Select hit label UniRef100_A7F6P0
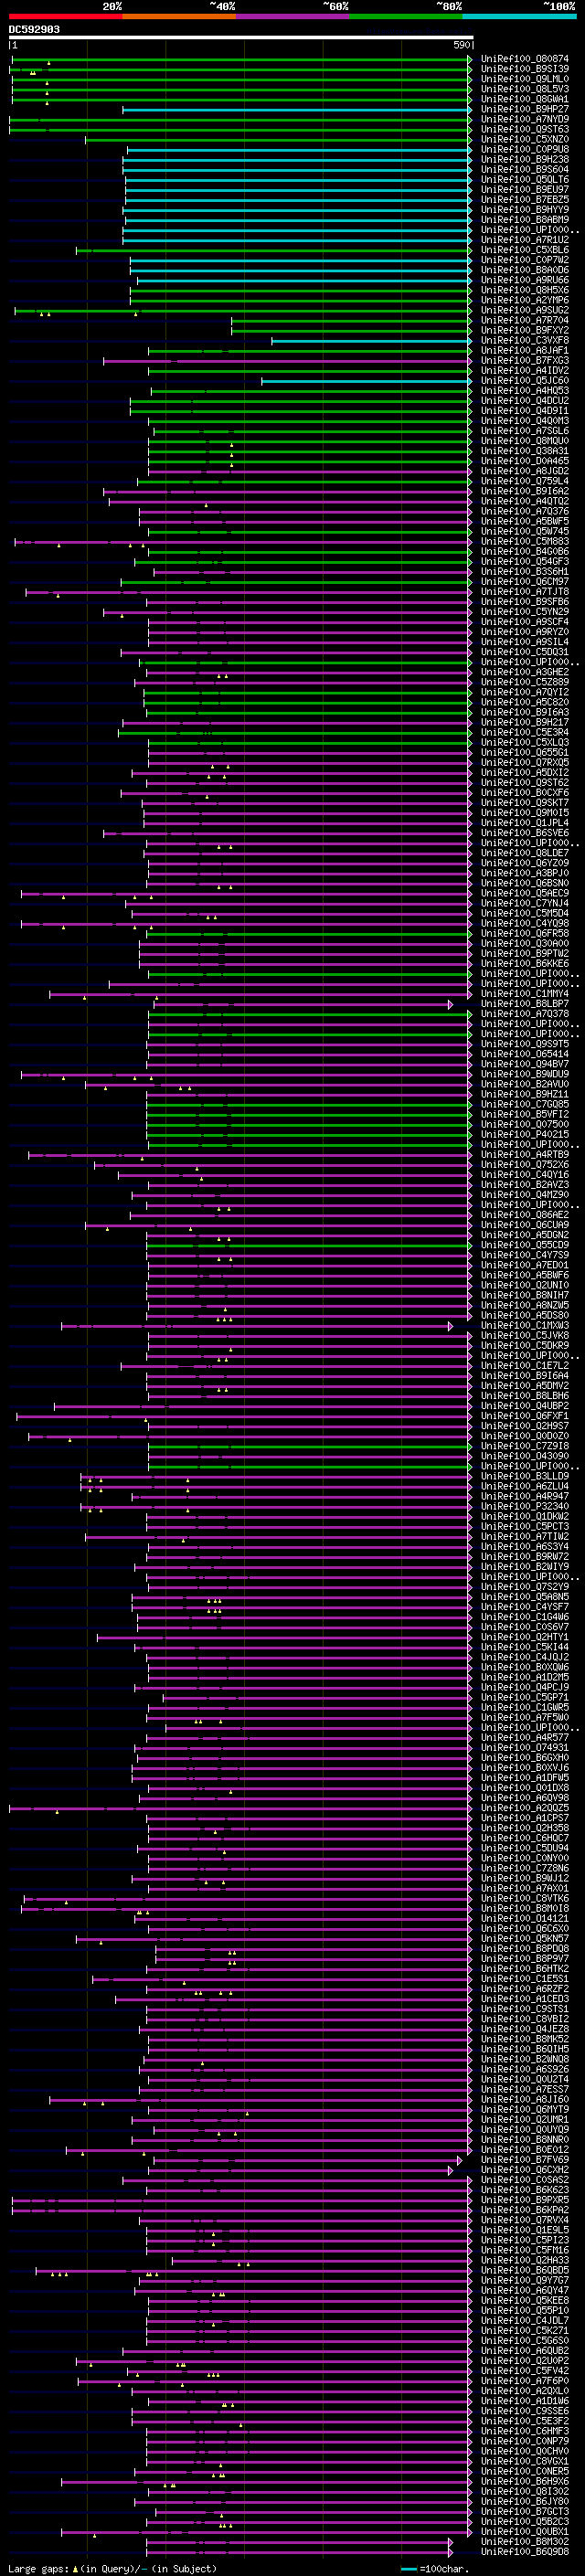This screenshot has height=2576, width=585. [x=525, y=2381]
